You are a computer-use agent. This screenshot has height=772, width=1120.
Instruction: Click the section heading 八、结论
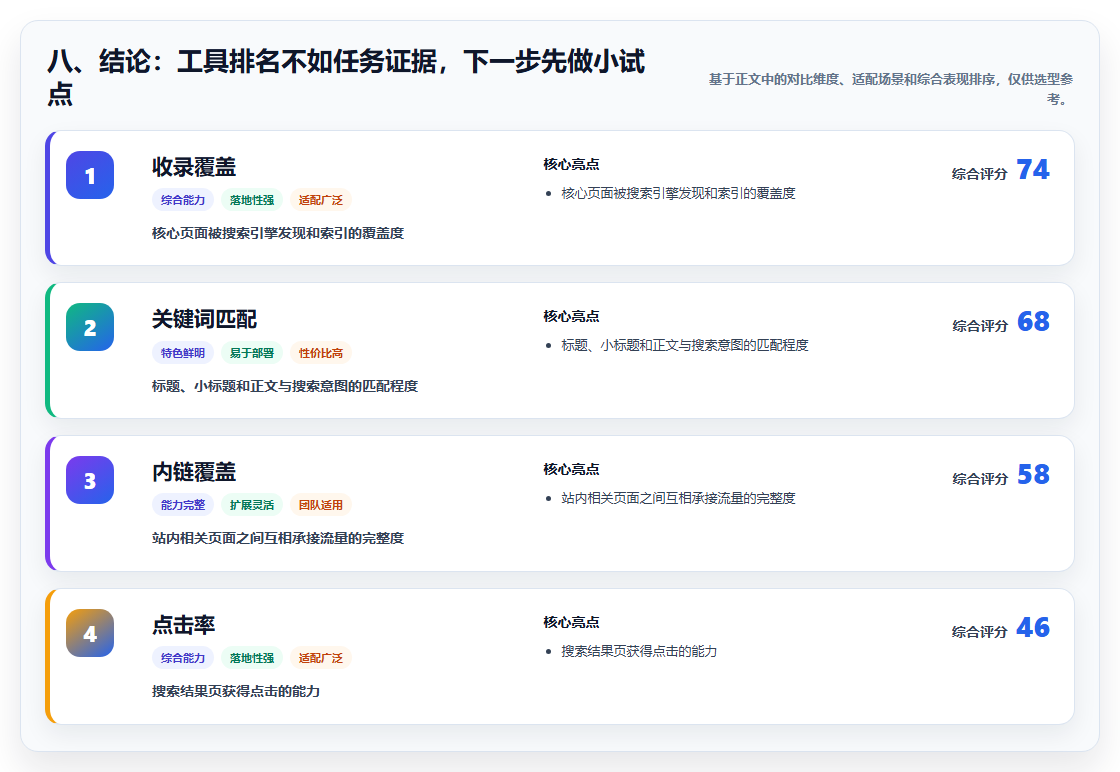coord(346,77)
